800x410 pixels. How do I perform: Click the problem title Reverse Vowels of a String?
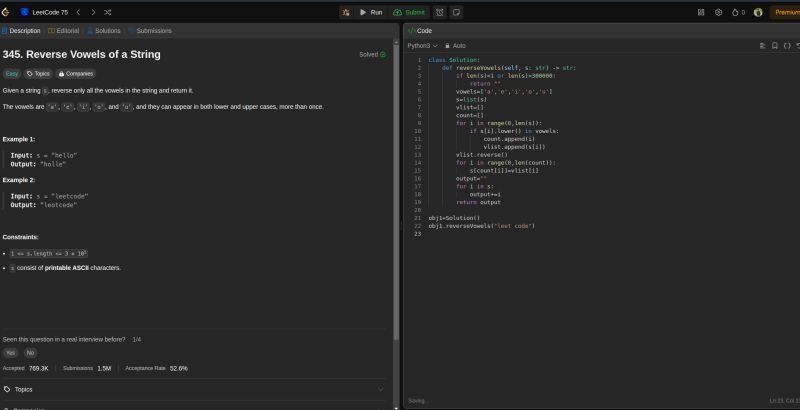point(82,55)
